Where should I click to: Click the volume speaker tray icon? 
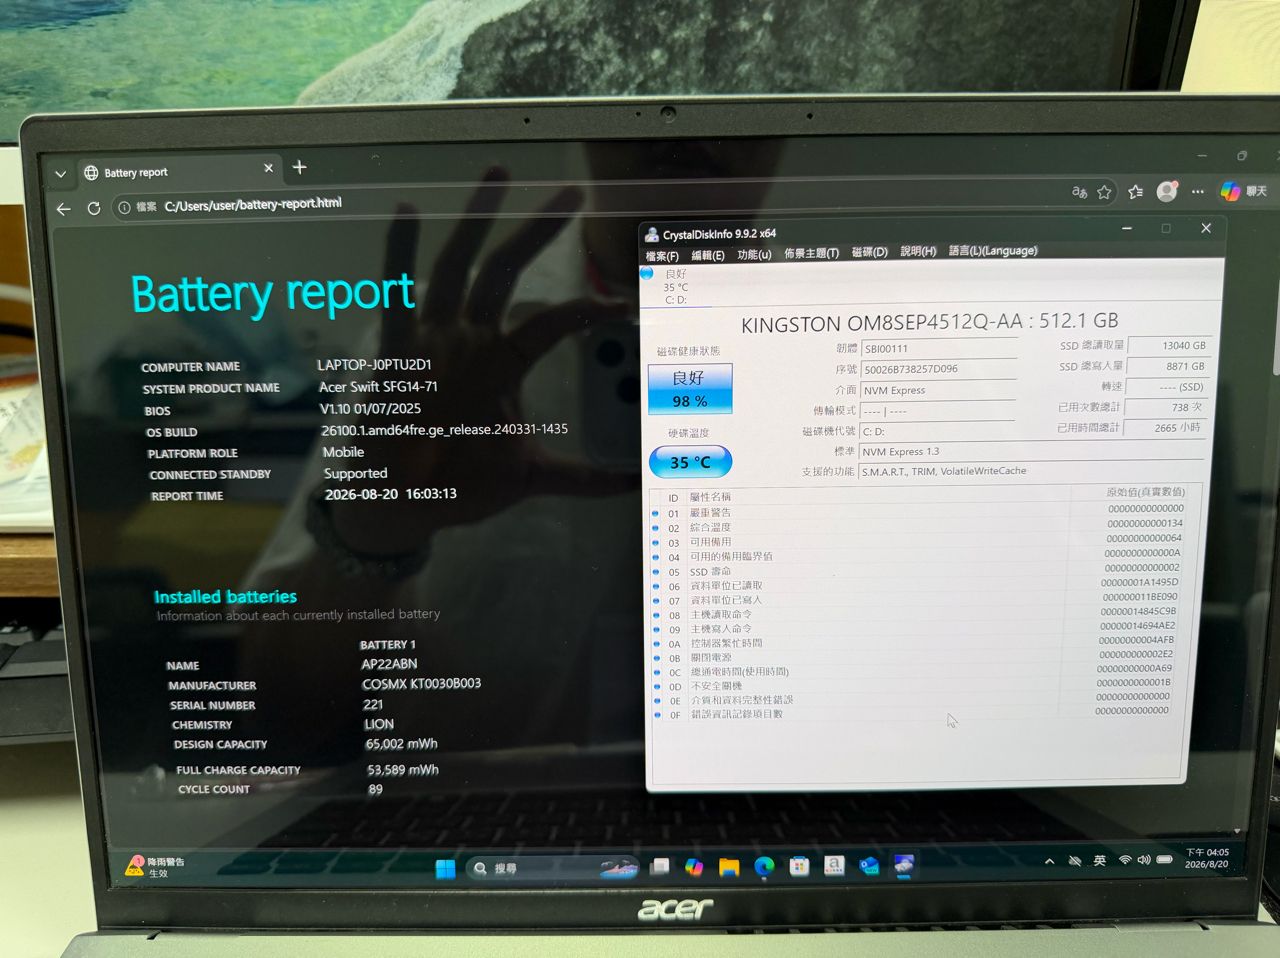point(1143,860)
